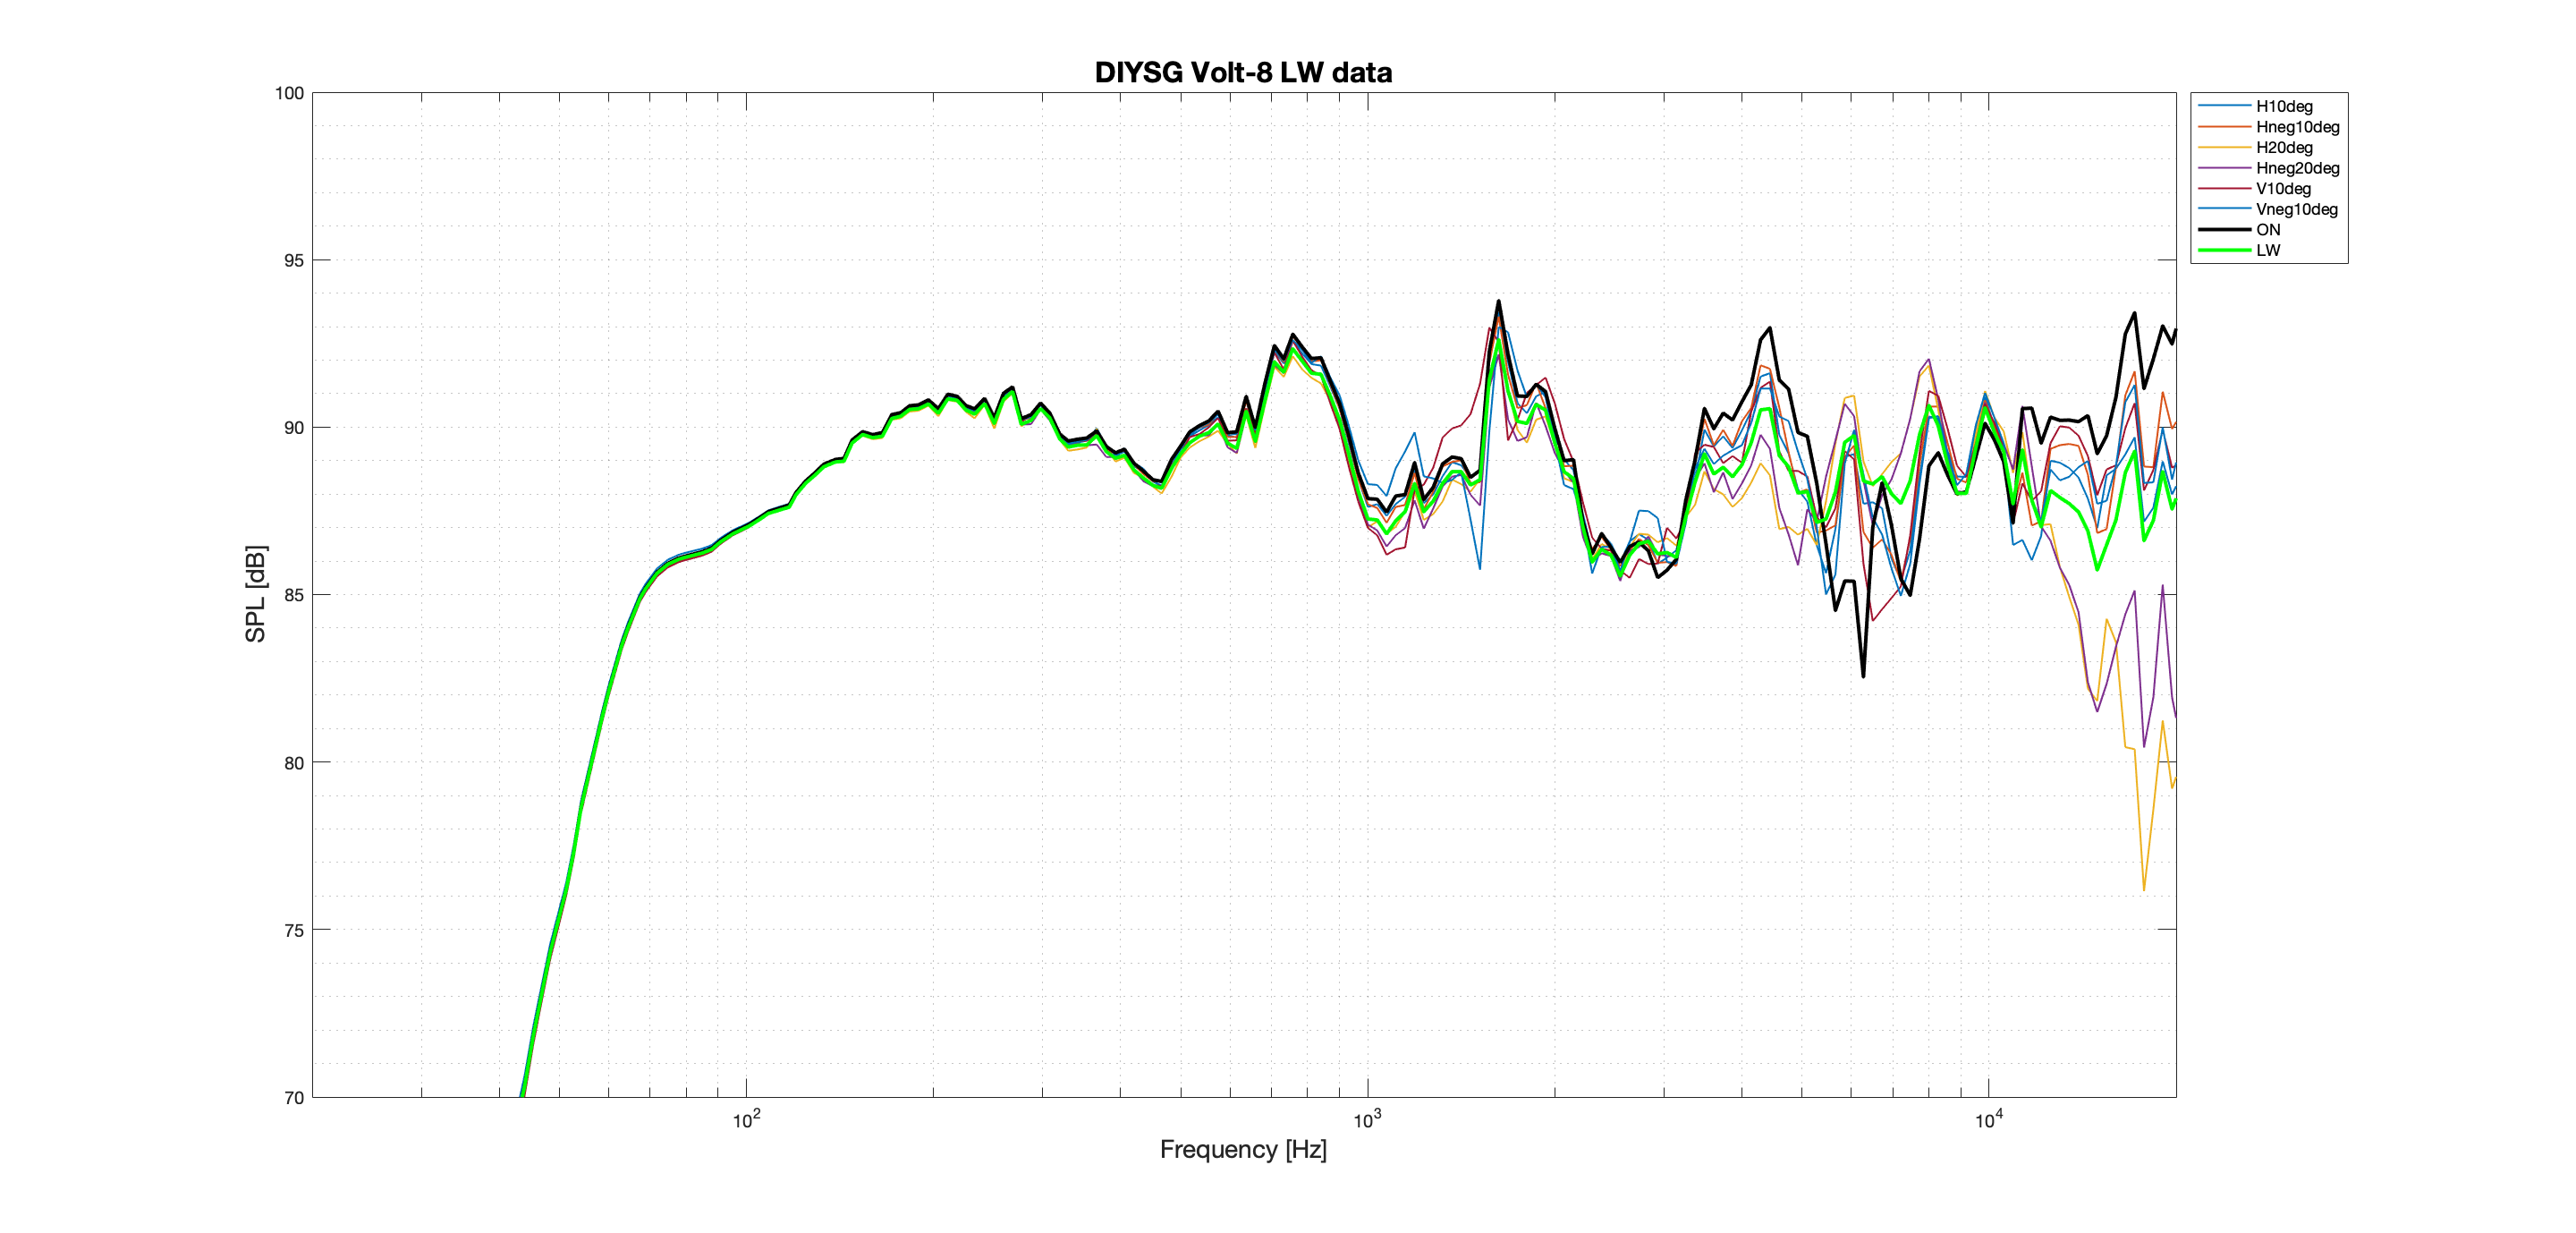Click the 75 tick label on y-axis
The width and height of the screenshot is (2576, 1233).
click(x=294, y=930)
